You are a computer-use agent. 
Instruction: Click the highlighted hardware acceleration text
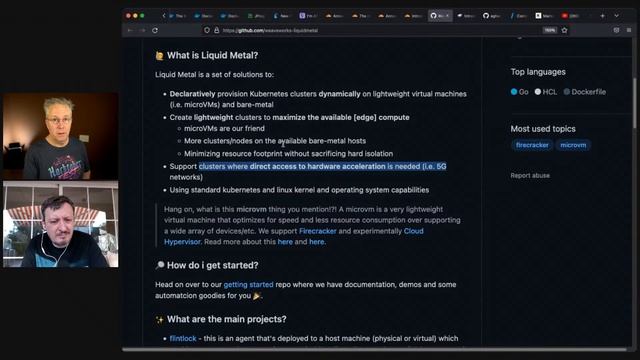322,166
